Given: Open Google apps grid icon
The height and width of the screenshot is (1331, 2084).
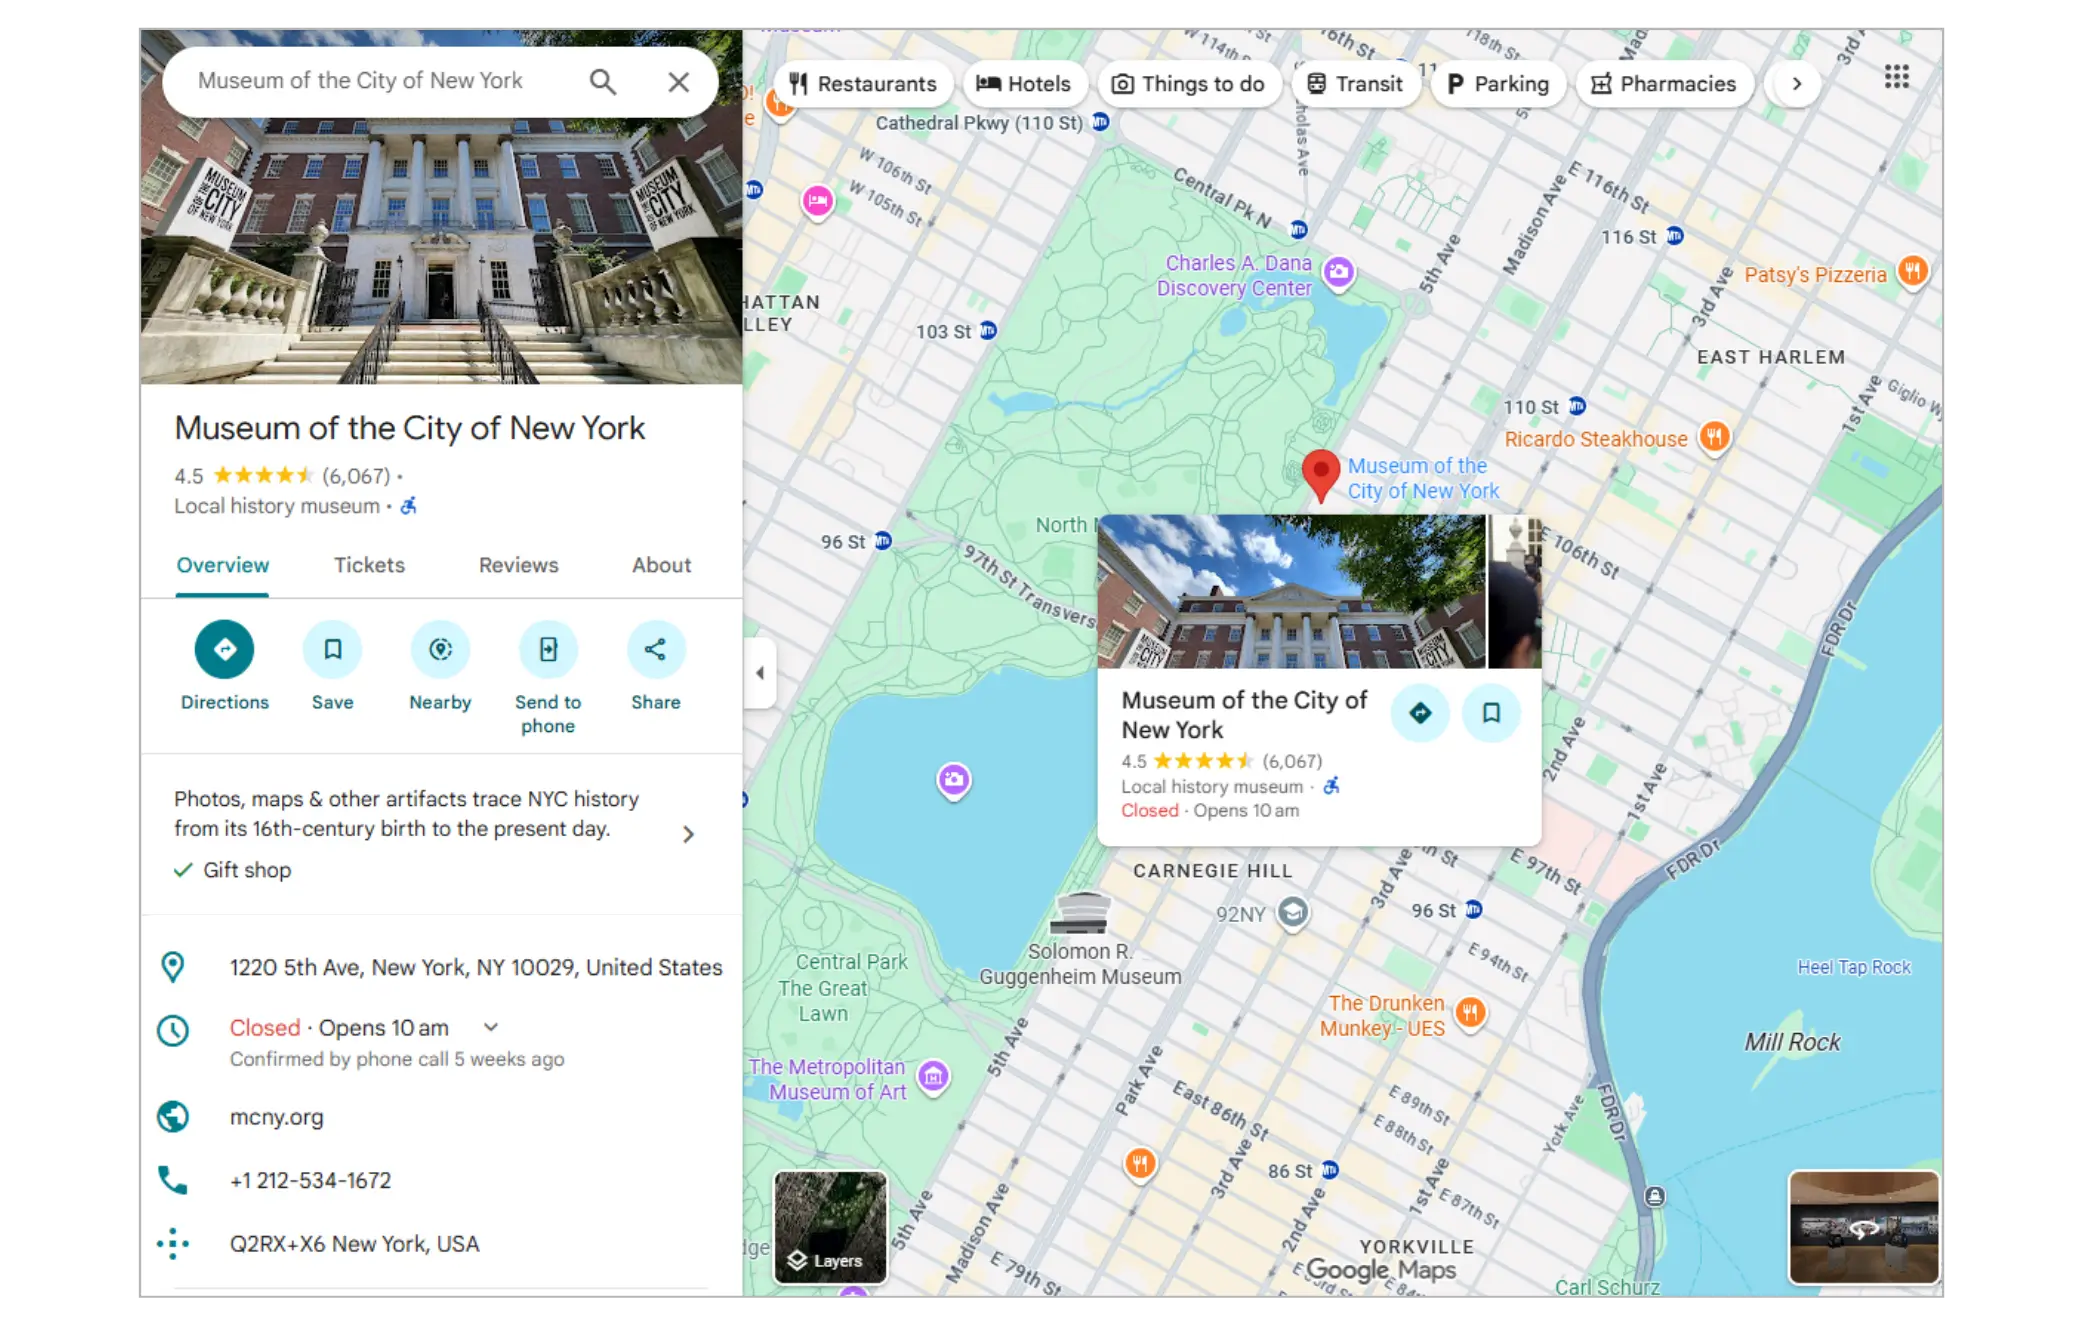Looking at the screenshot, I should coord(1896,78).
